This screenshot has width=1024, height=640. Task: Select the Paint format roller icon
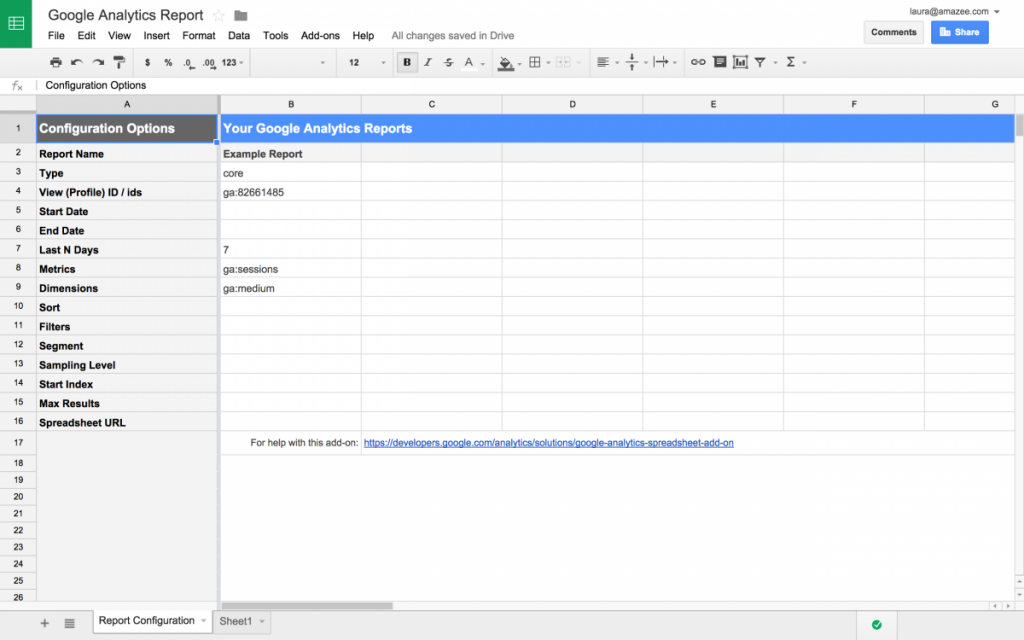[x=119, y=62]
